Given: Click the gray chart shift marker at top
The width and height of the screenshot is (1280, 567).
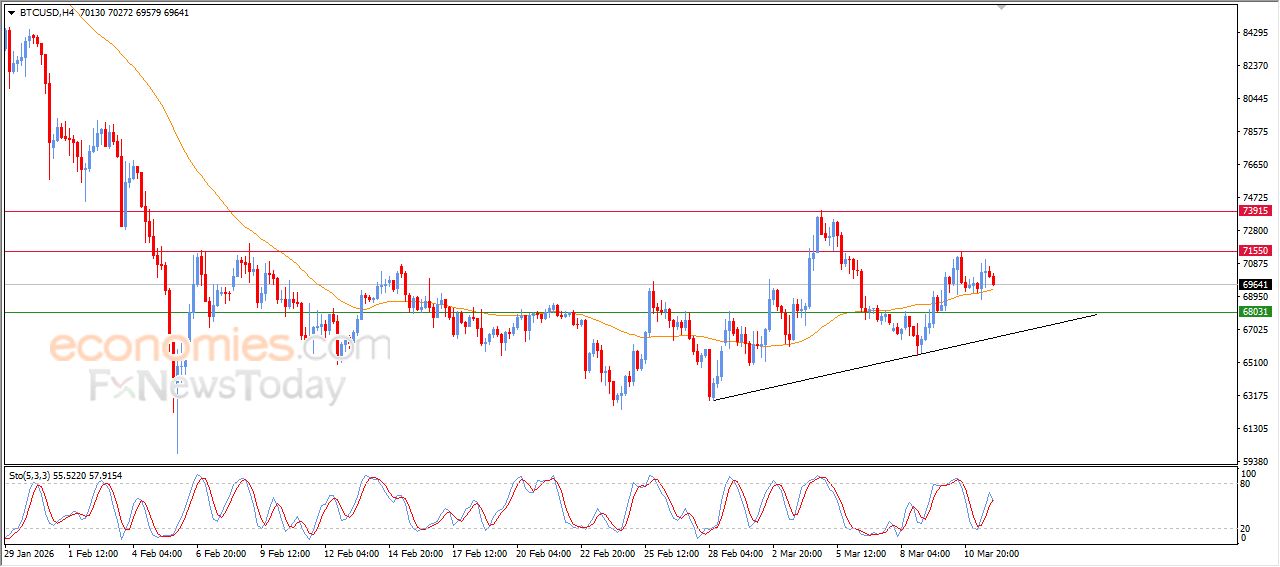Looking at the screenshot, I should point(1002,6).
